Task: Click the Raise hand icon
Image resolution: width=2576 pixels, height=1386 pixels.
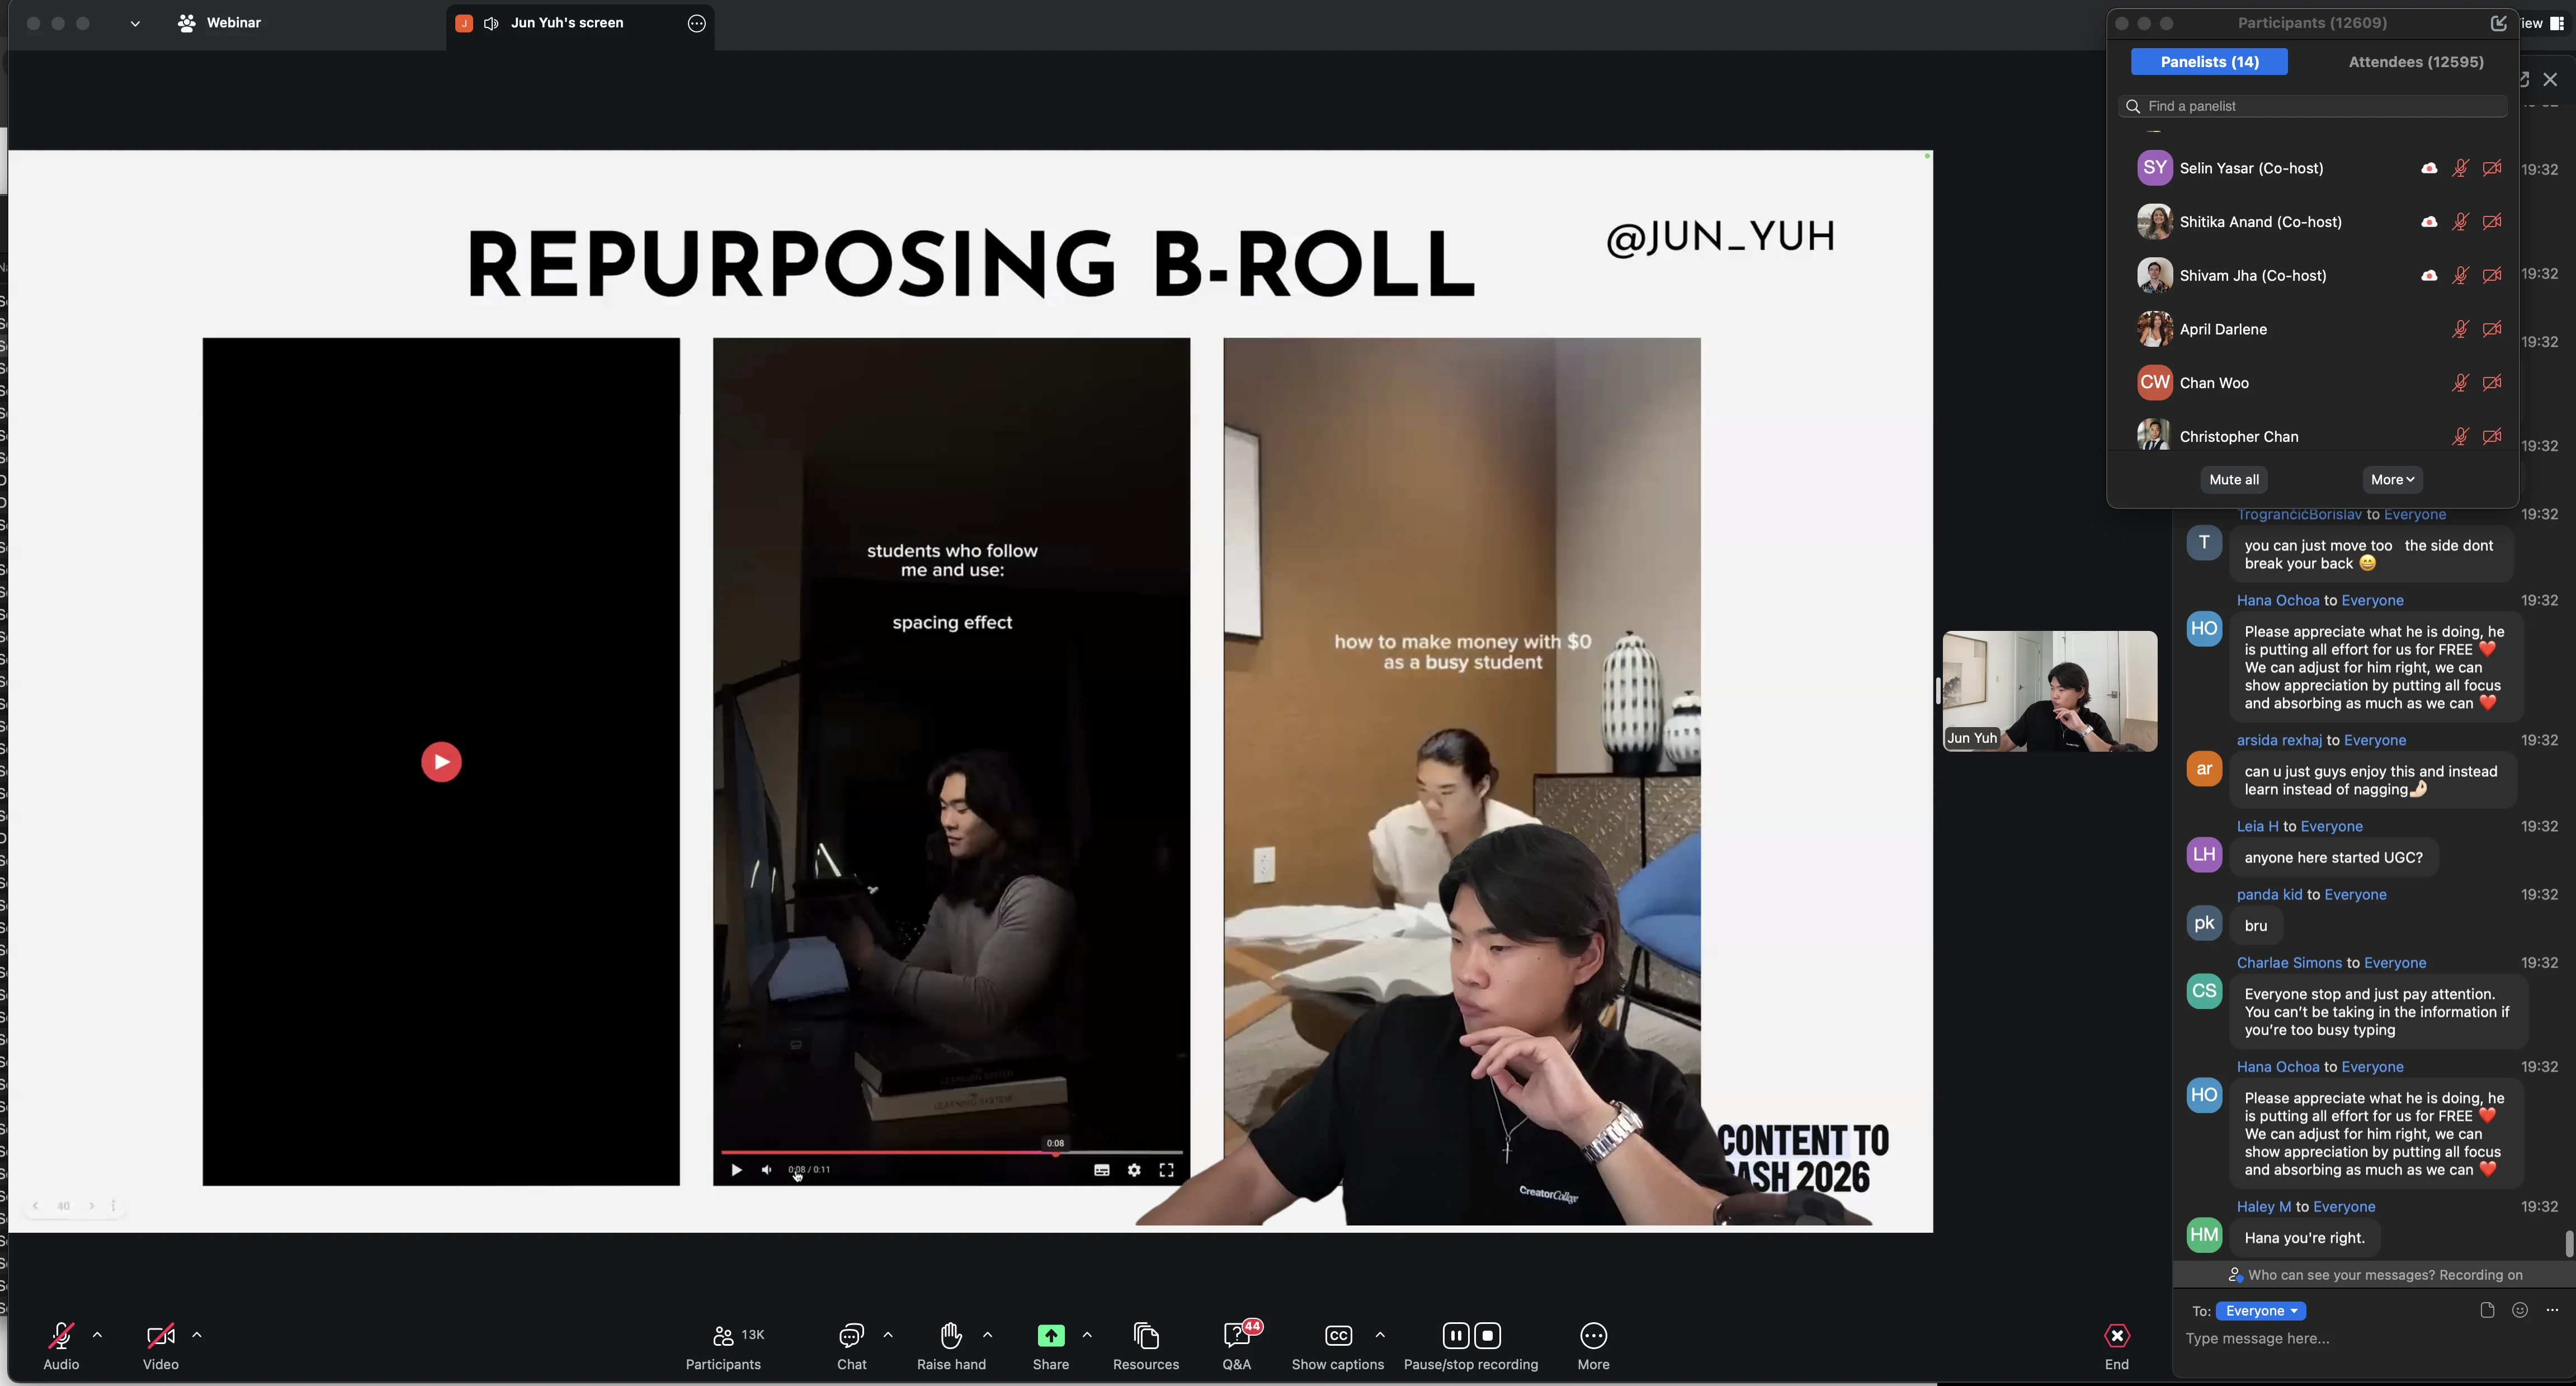Action: (950, 1336)
